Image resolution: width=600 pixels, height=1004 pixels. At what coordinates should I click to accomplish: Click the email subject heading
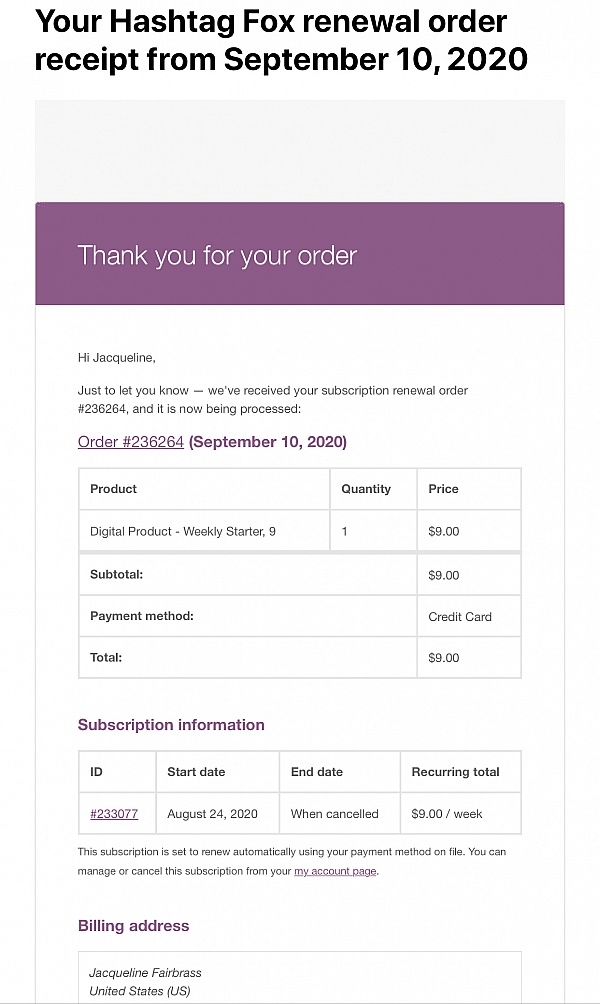281,41
